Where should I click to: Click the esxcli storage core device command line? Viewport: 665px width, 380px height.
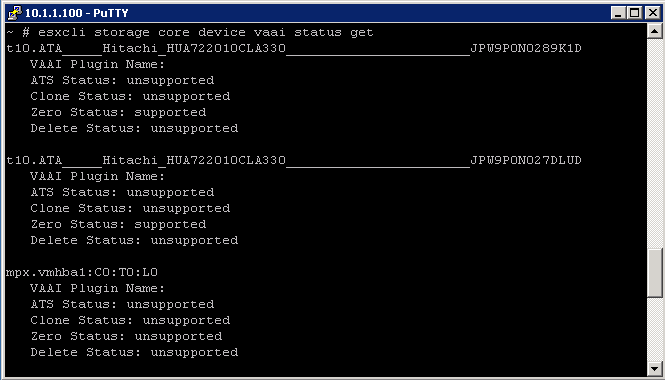tap(190, 33)
